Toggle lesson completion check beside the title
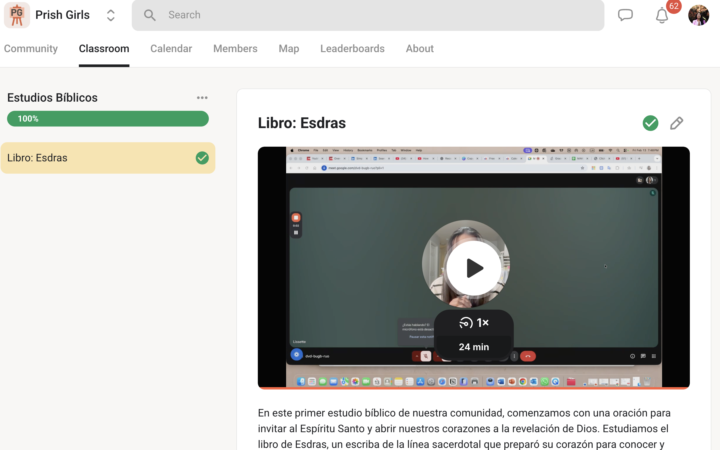 click(650, 123)
